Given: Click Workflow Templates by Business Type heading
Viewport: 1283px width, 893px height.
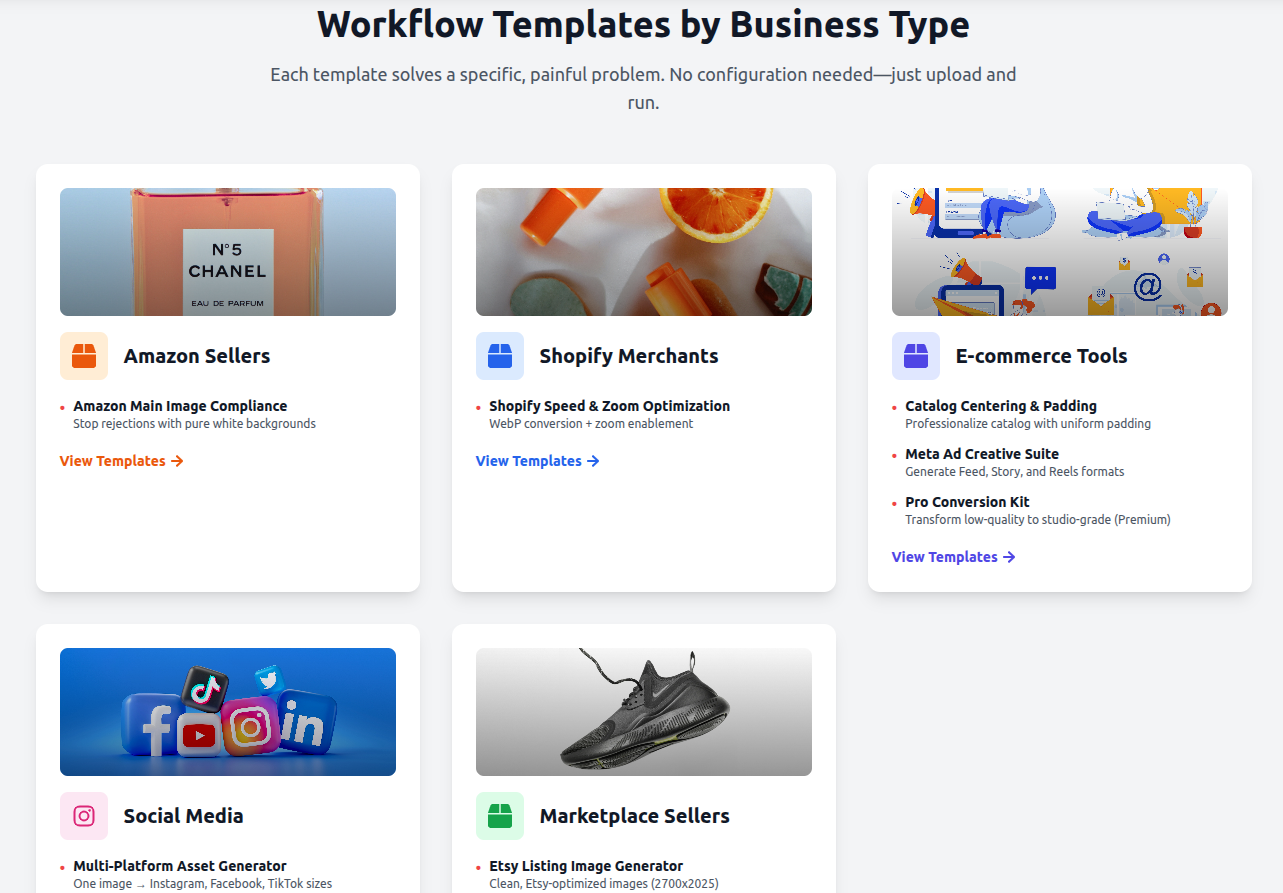Looking at the screenshot, I should click(x=643, y=24).
